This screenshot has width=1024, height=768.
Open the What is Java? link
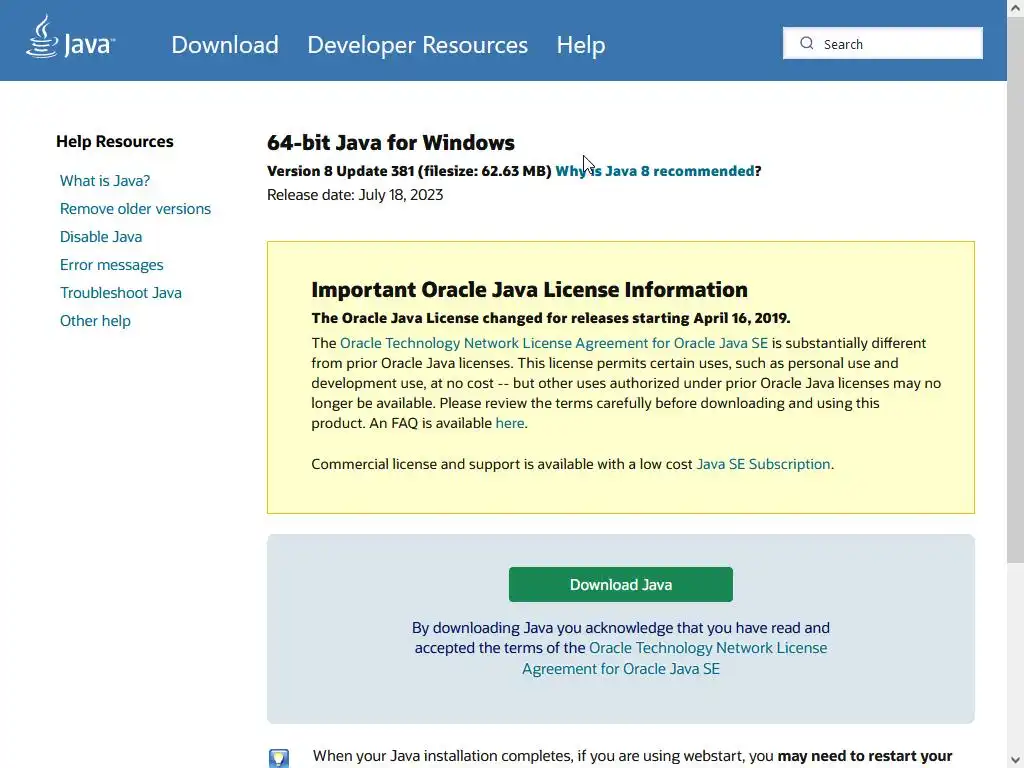point(104,181)
